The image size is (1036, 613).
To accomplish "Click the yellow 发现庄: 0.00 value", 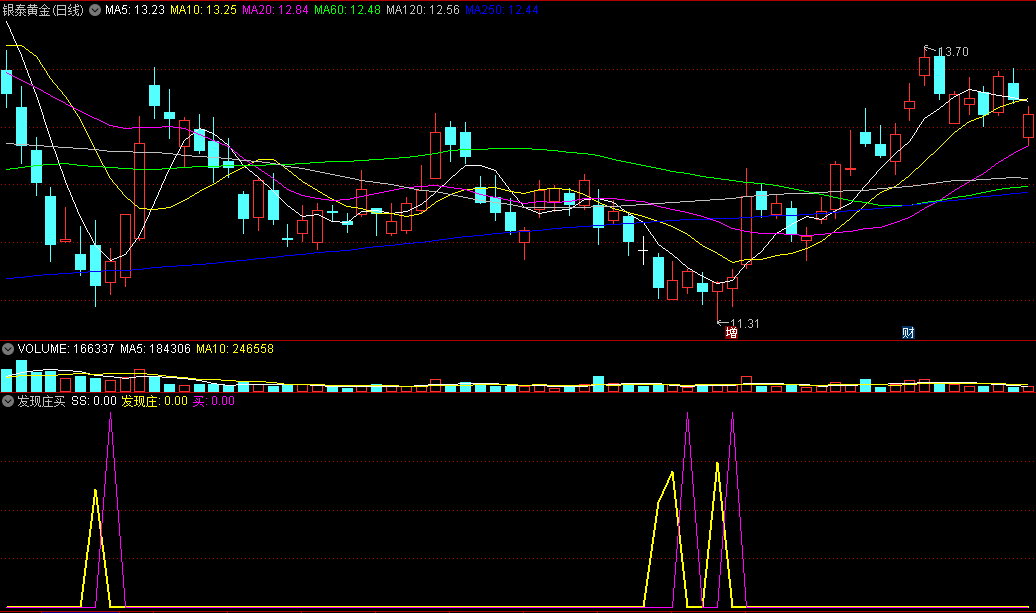I will click(x=155, y=401).
